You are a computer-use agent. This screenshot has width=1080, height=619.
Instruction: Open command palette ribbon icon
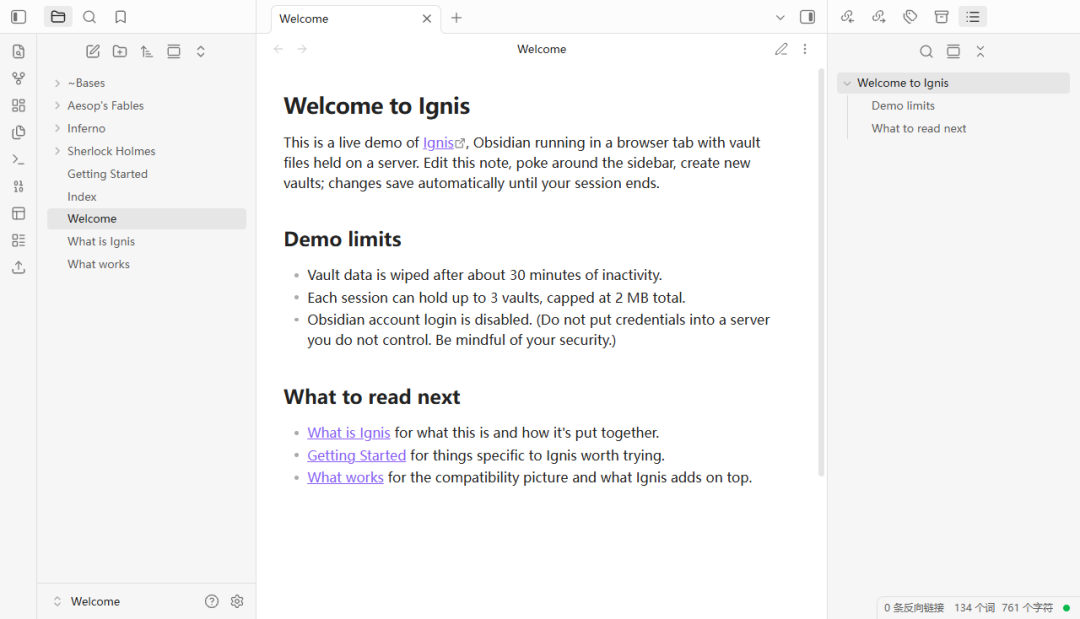(19, 160)
